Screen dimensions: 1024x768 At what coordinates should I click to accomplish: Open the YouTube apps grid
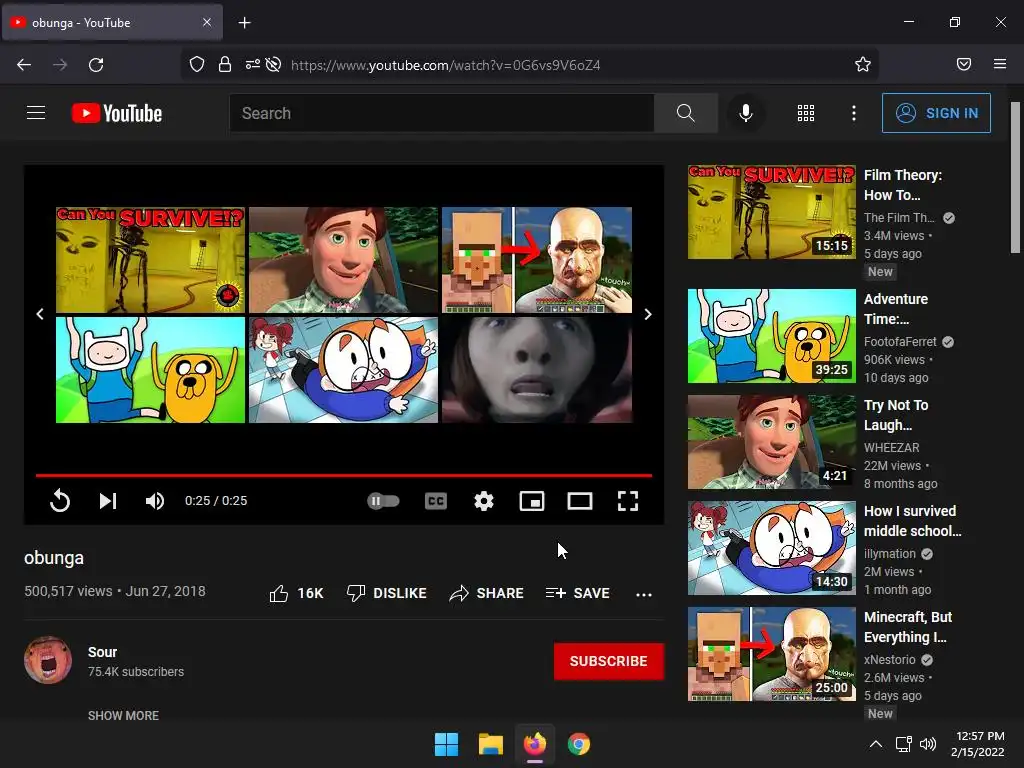coord(806,113)
